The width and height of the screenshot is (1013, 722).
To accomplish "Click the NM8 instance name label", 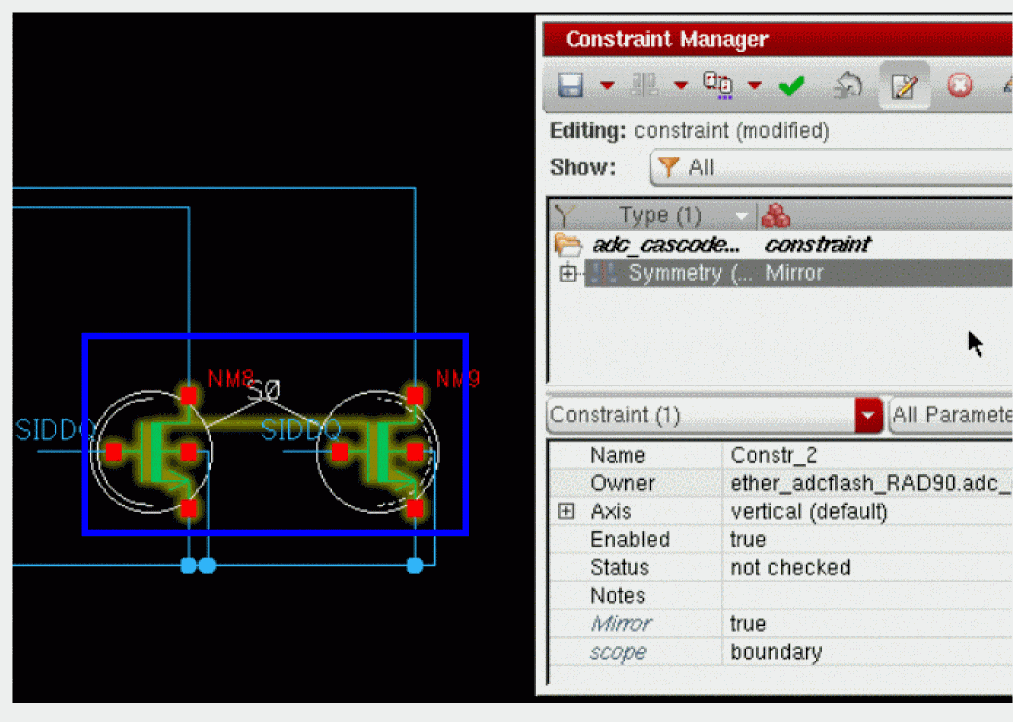I will [x=231, y=379].
